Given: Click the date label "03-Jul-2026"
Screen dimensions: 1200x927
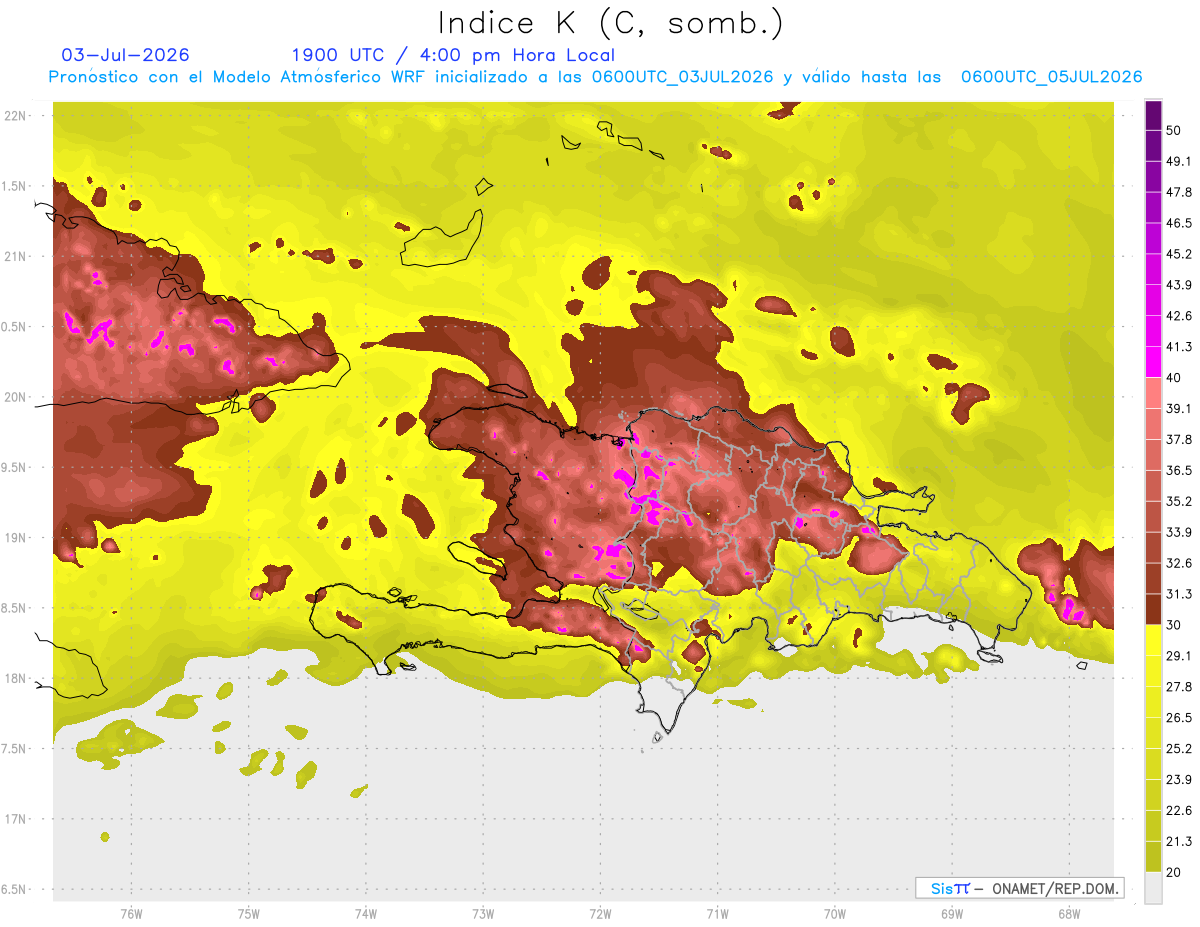Looking at the screenshot, I should click(125, 55).
